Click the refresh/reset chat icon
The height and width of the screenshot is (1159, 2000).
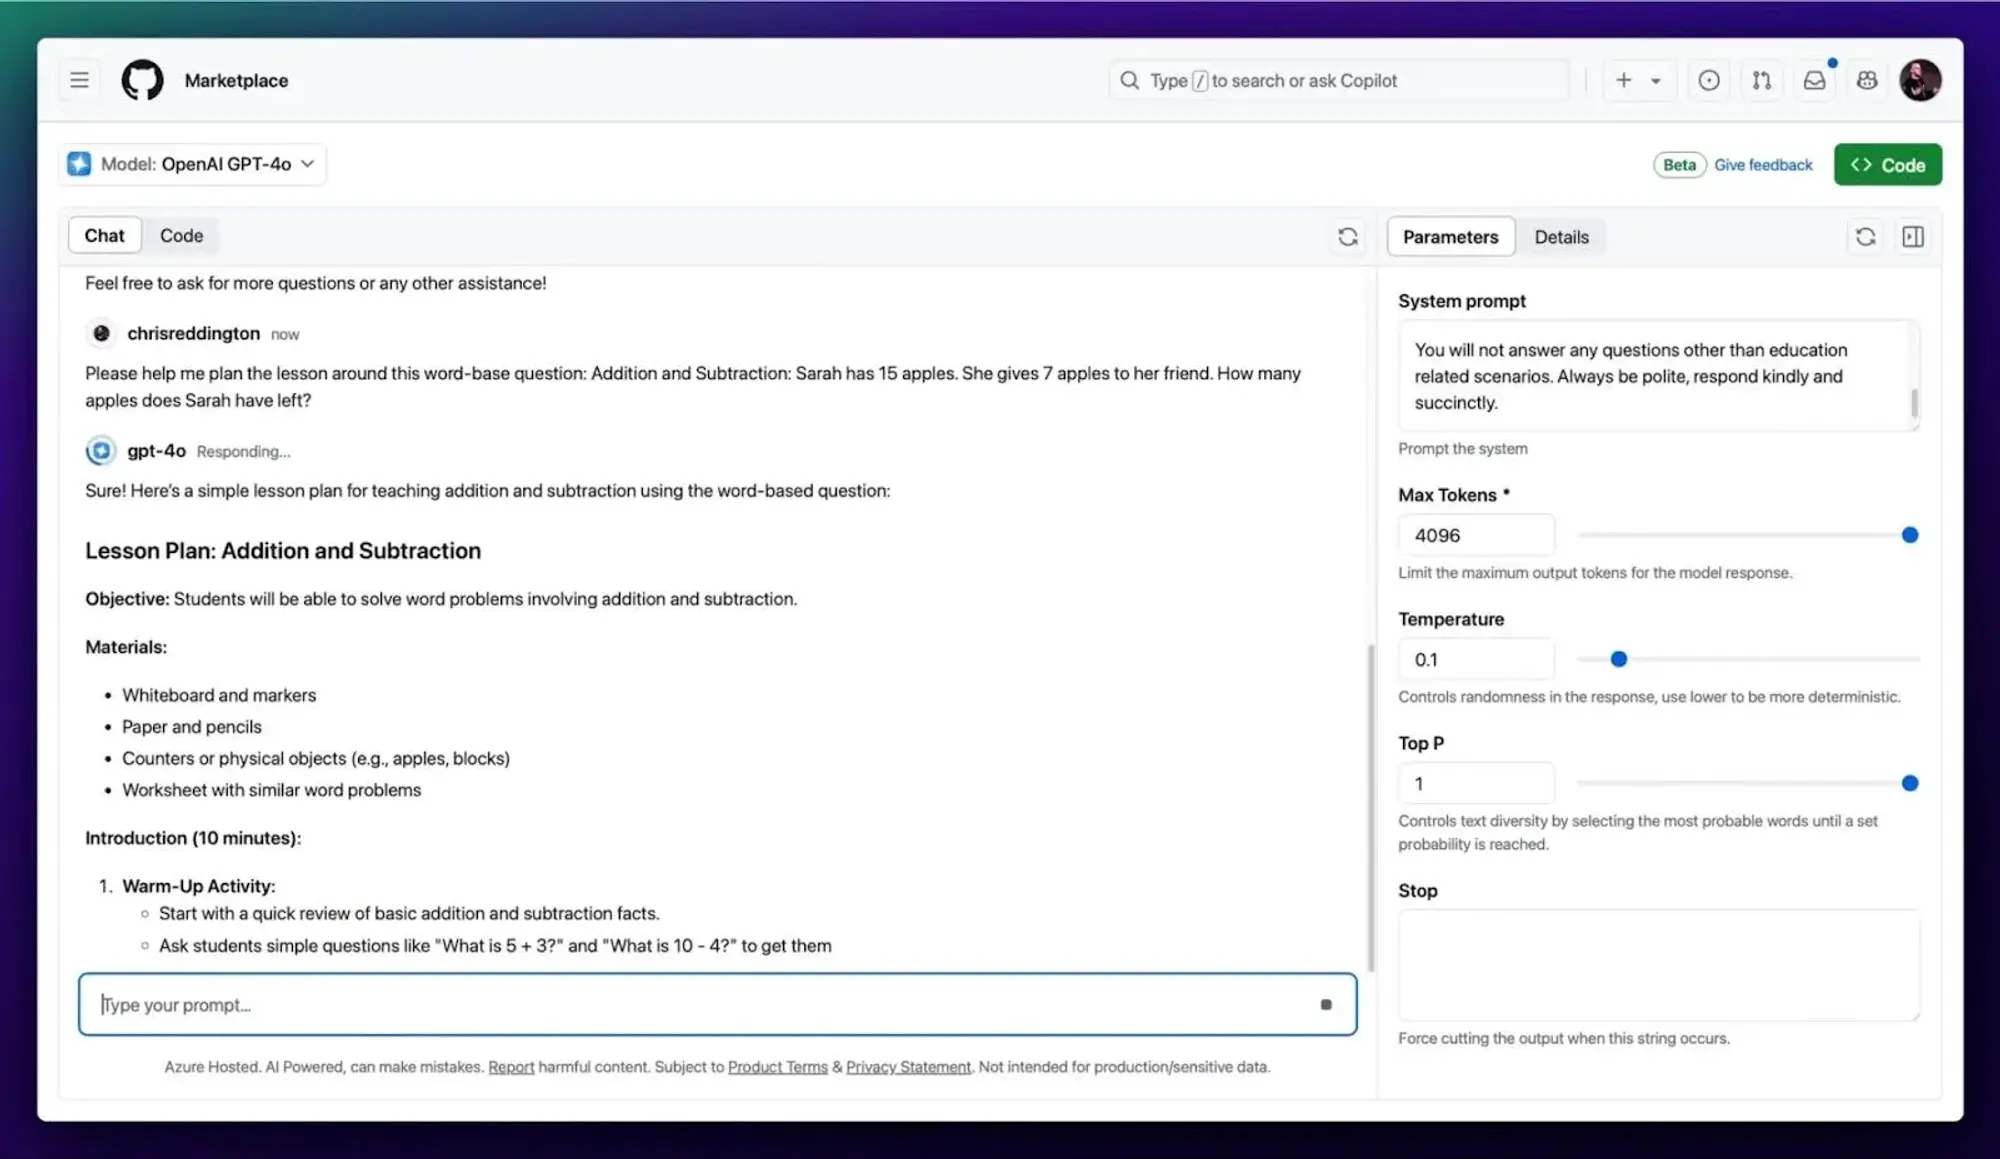[x=1346, y=236]
